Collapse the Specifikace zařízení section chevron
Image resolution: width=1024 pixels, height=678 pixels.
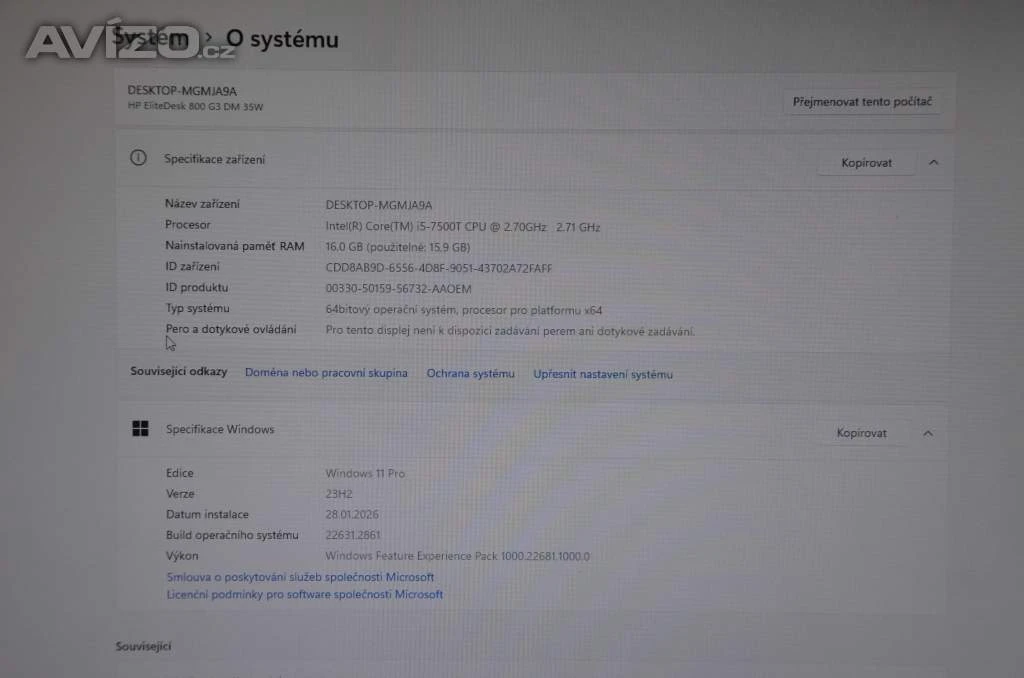(933, 162)
